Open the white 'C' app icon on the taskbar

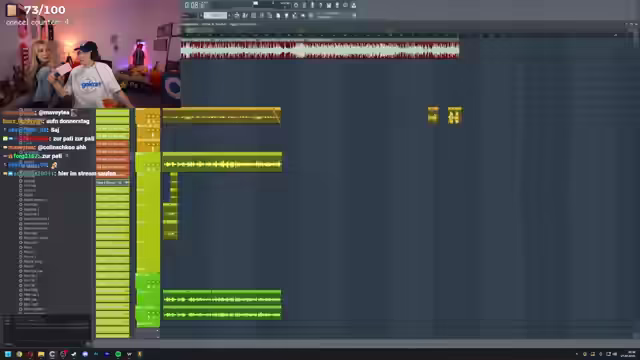click(52, 354)
